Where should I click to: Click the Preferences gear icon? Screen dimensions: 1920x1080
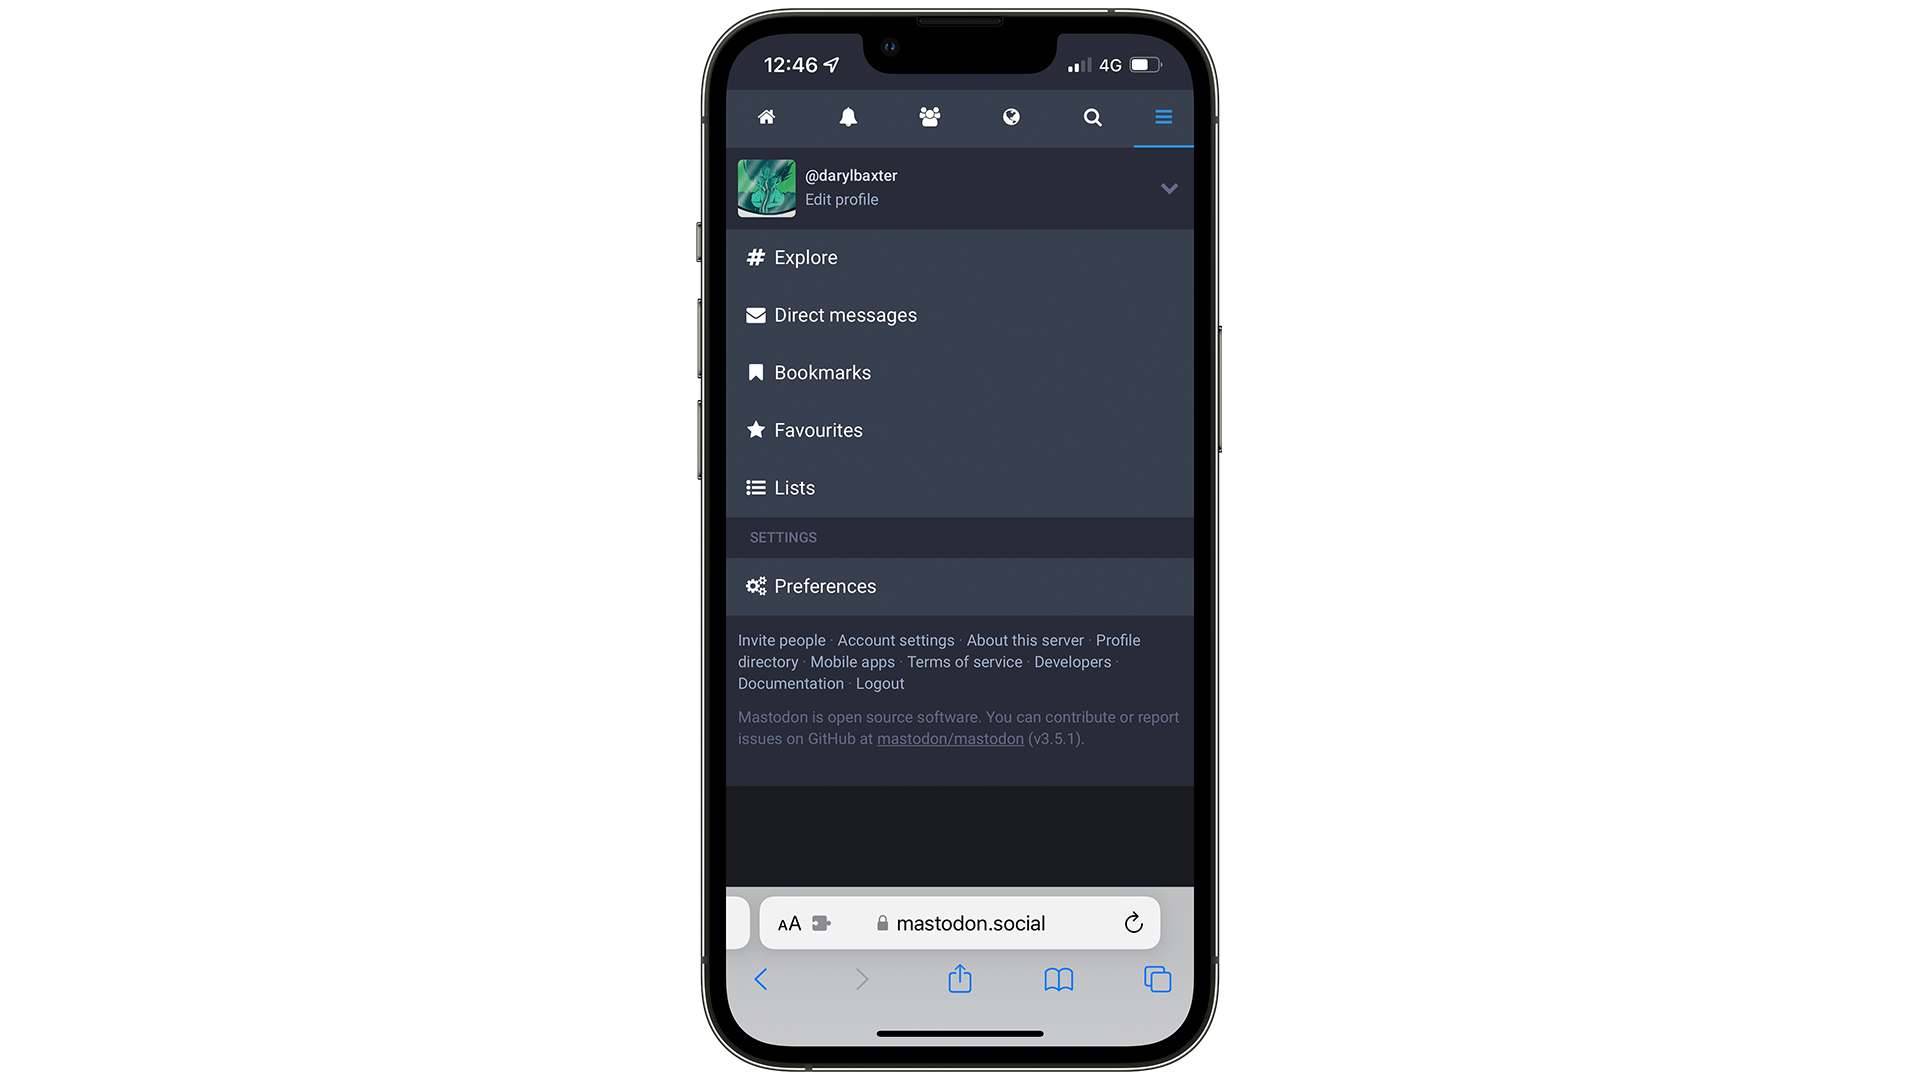click(756, 585)
